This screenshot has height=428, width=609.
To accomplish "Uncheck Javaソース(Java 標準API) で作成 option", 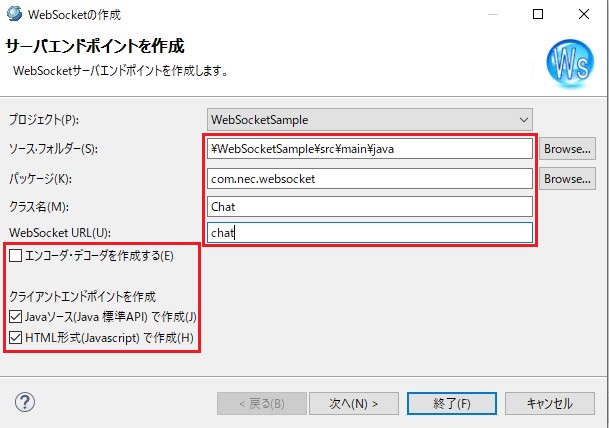I will [15, 317].
